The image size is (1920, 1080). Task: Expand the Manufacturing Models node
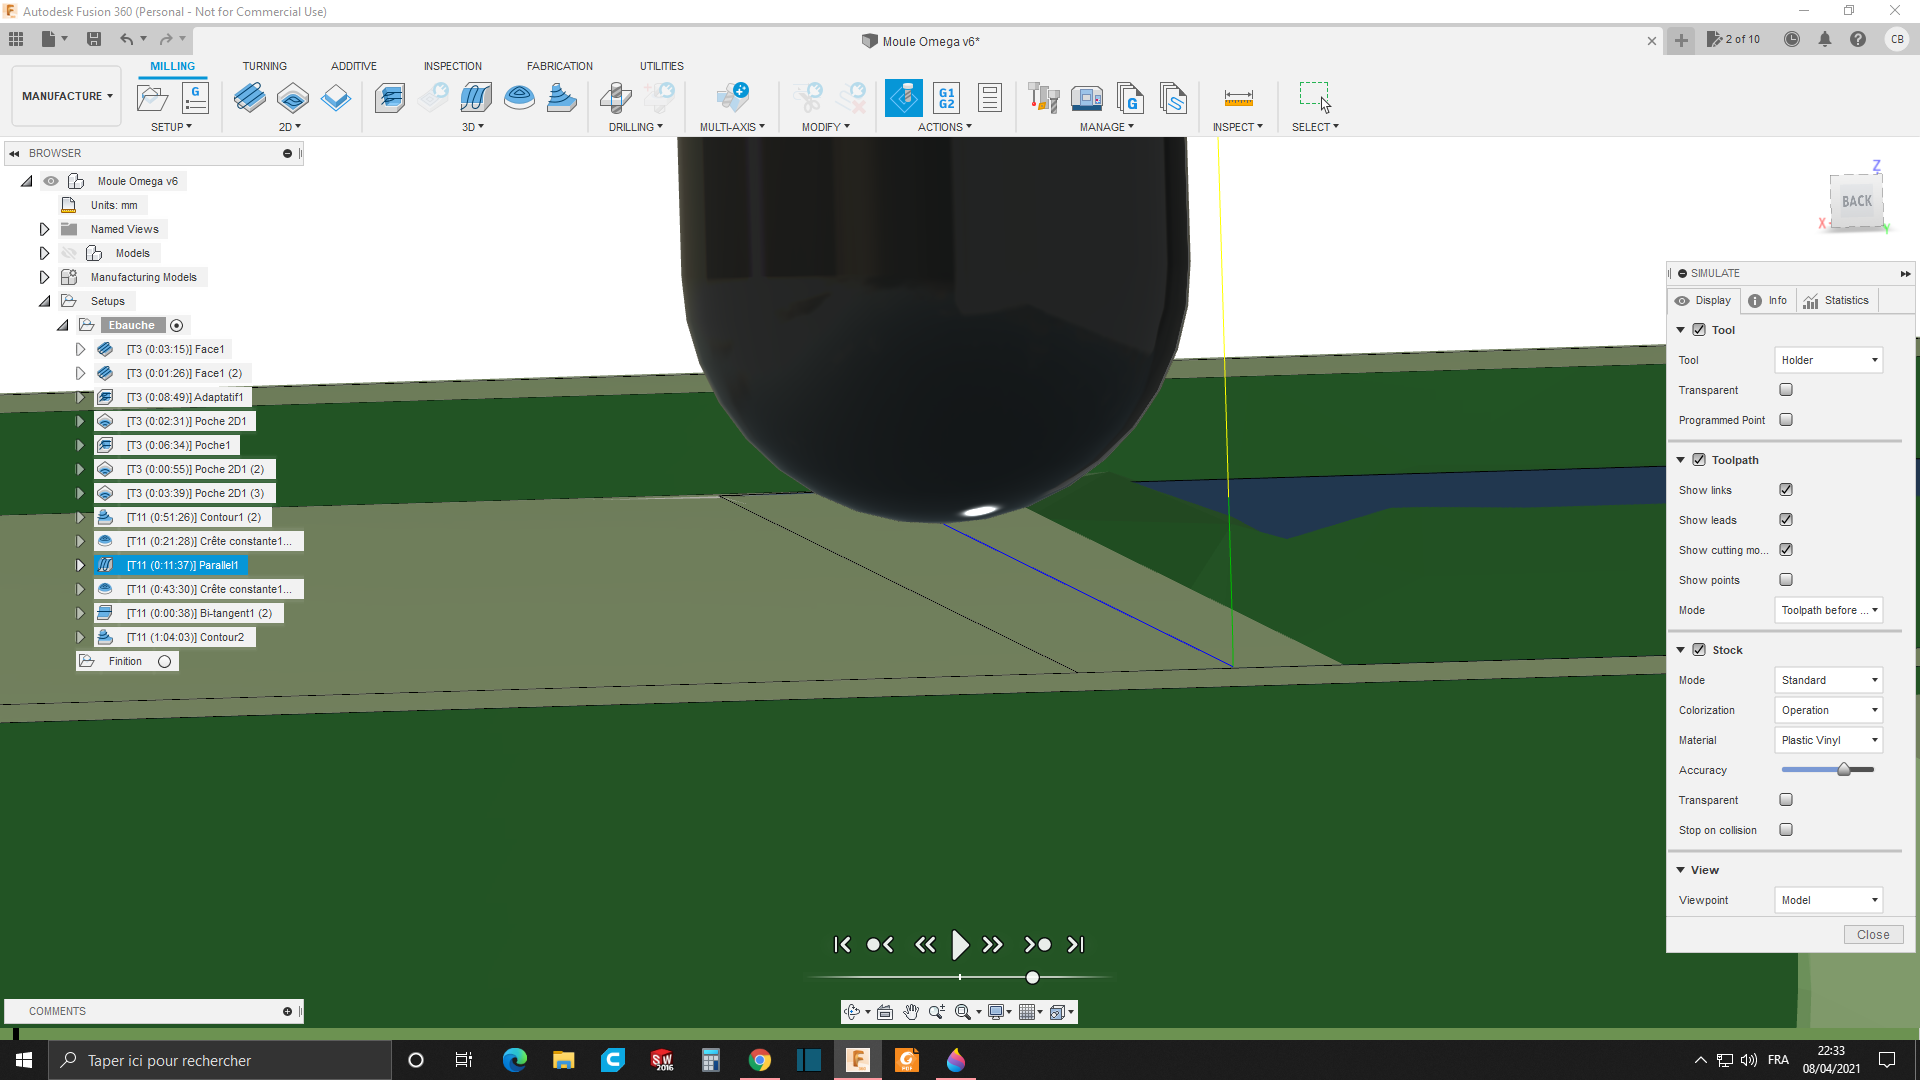(44, 277)
